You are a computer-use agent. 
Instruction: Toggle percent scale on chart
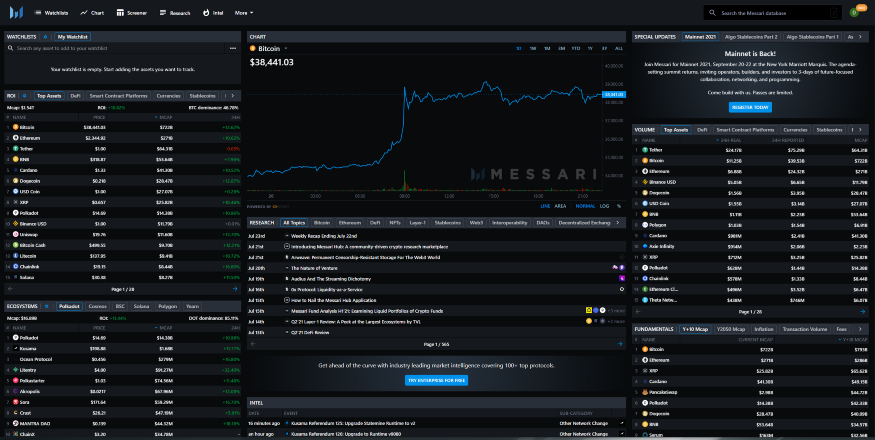[618, 206]
